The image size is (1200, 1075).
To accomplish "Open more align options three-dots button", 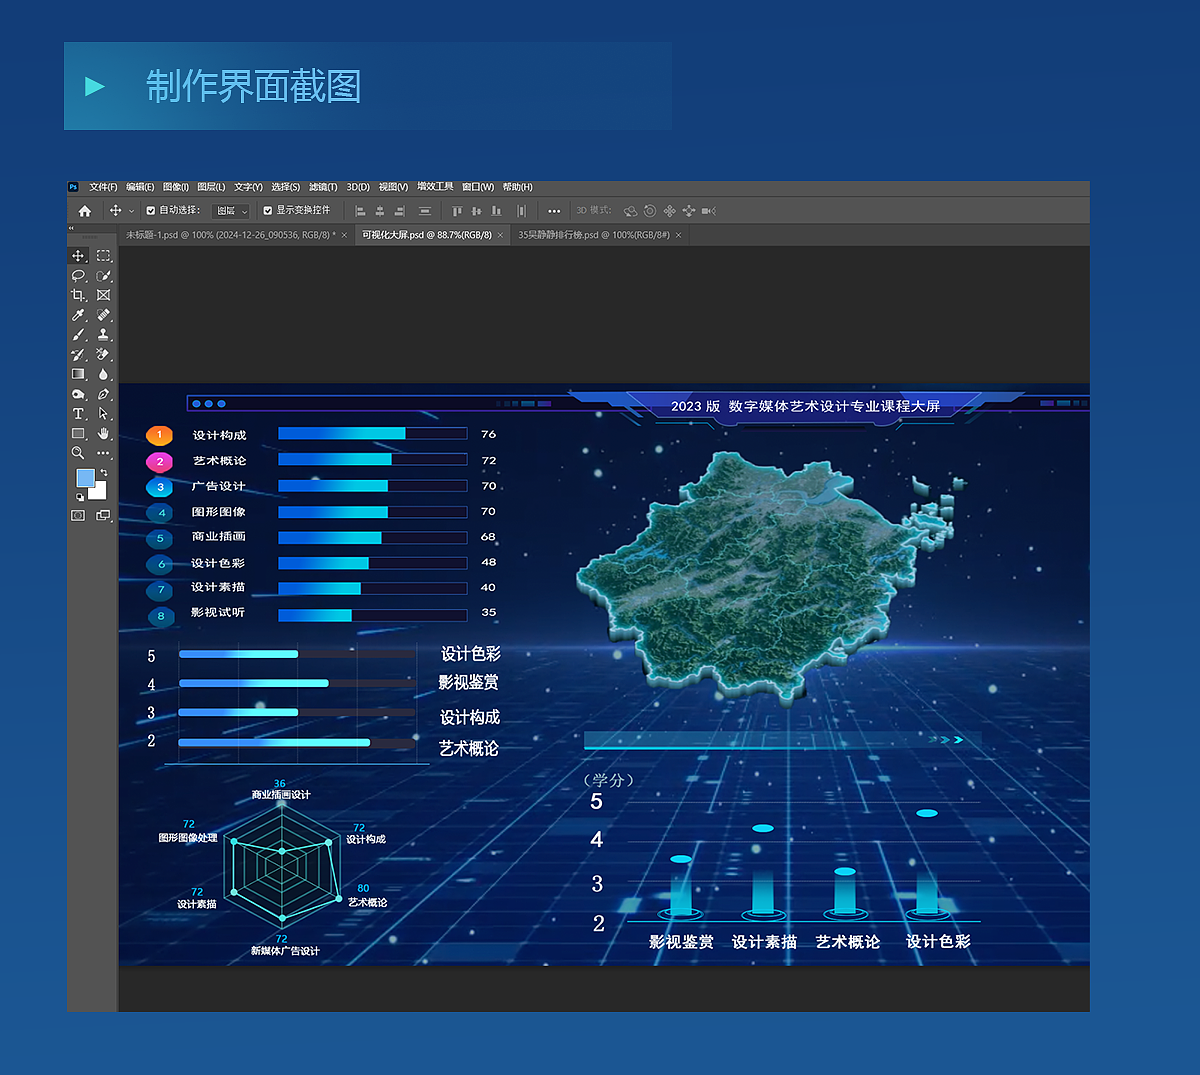I will click(554, 211).
